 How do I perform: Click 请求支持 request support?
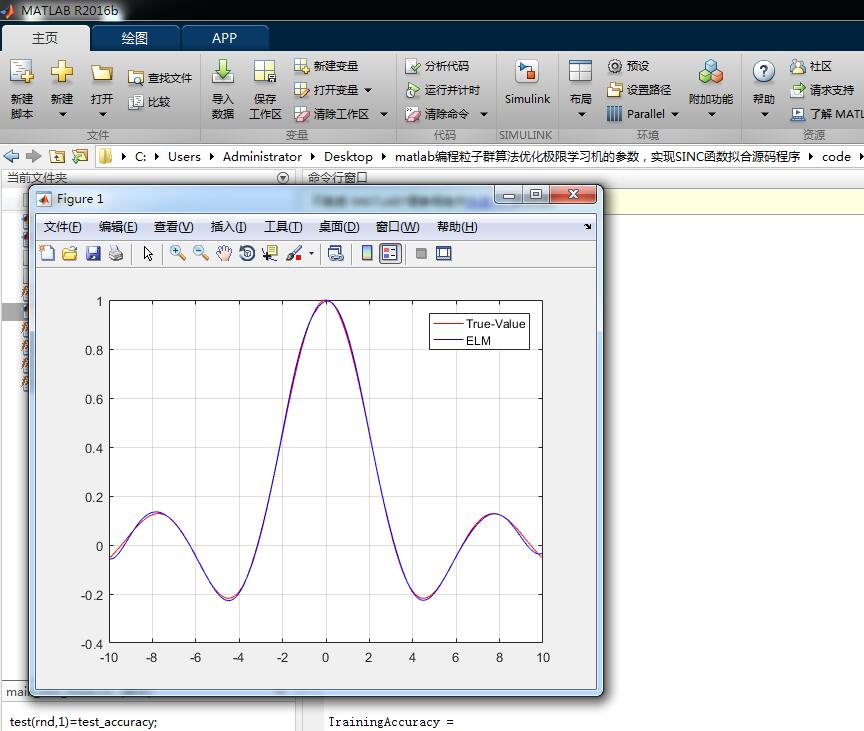pyautogui.click(x=822, y=90)
